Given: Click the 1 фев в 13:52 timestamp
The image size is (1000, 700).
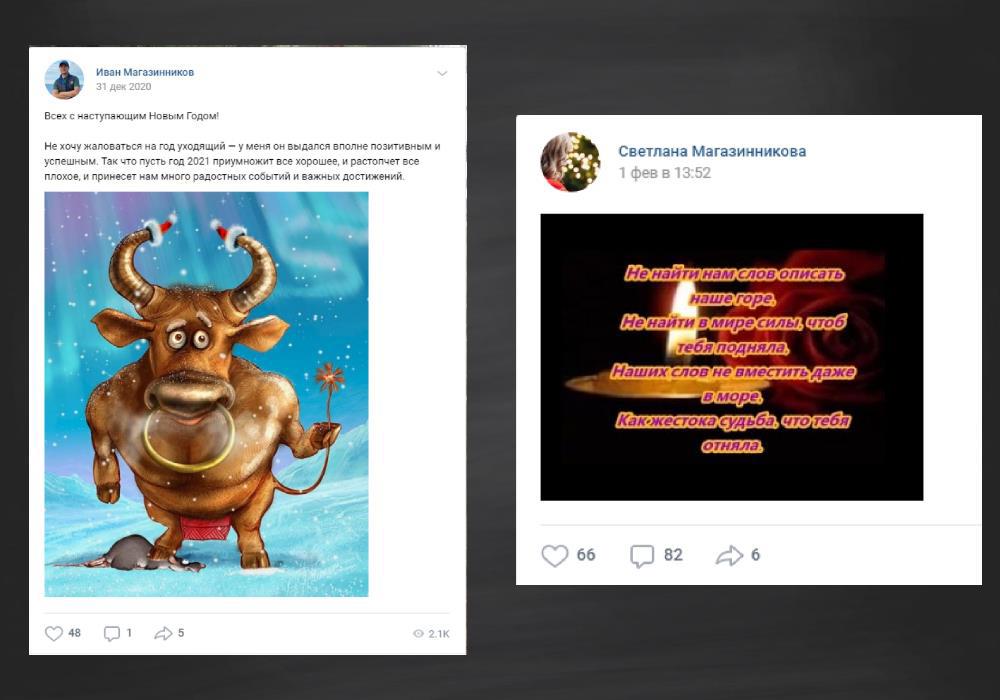Looking at the screenshot, I should tap(665, 173).
